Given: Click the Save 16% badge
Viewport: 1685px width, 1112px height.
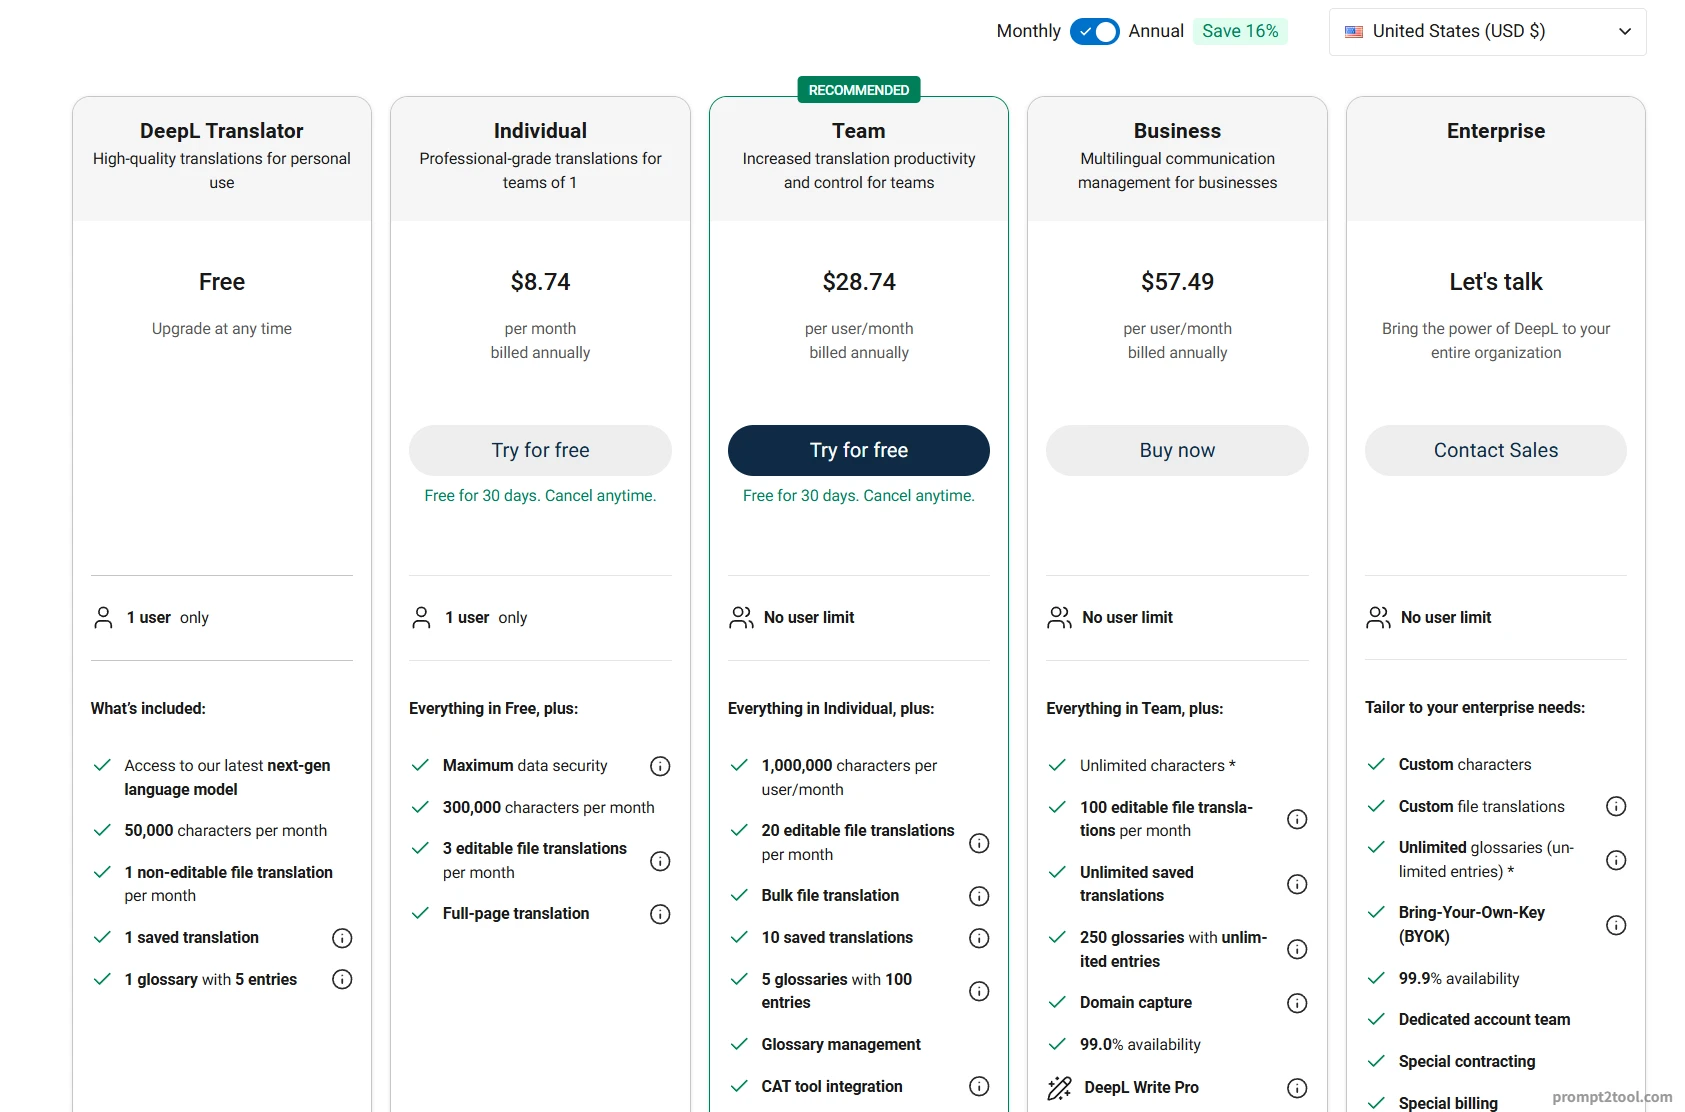Looking at the screenshot, I should click(x=1240, y=31).
